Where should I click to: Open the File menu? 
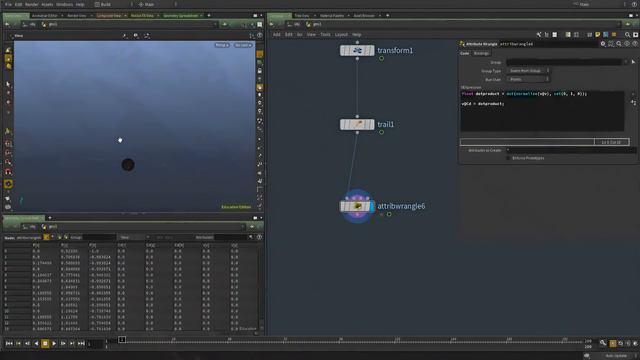[8, 4]
